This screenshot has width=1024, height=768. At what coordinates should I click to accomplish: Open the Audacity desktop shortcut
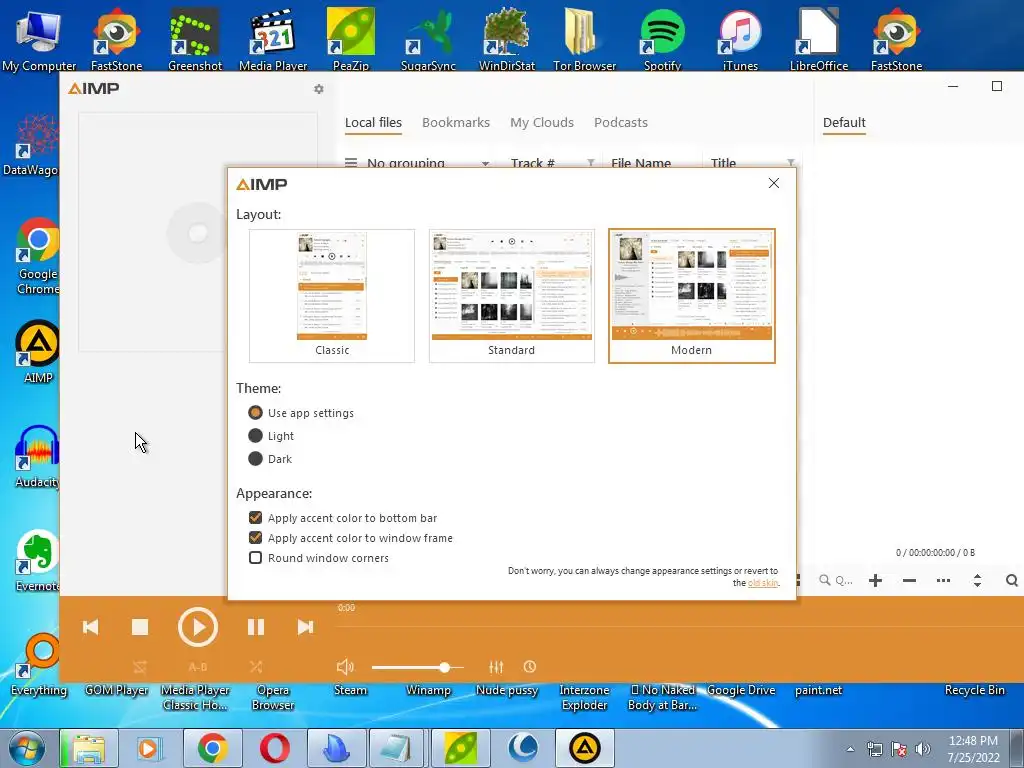click(x=37, y=456)
